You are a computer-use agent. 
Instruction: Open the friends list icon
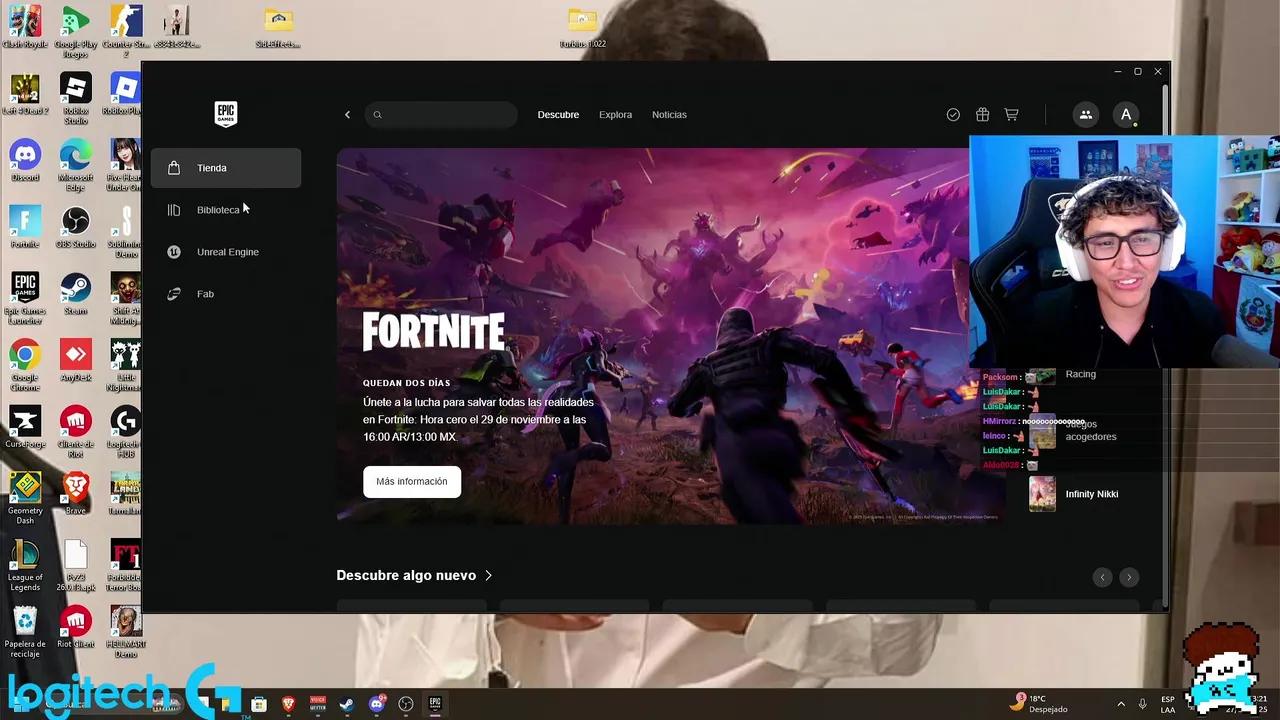coord(1085,115)
